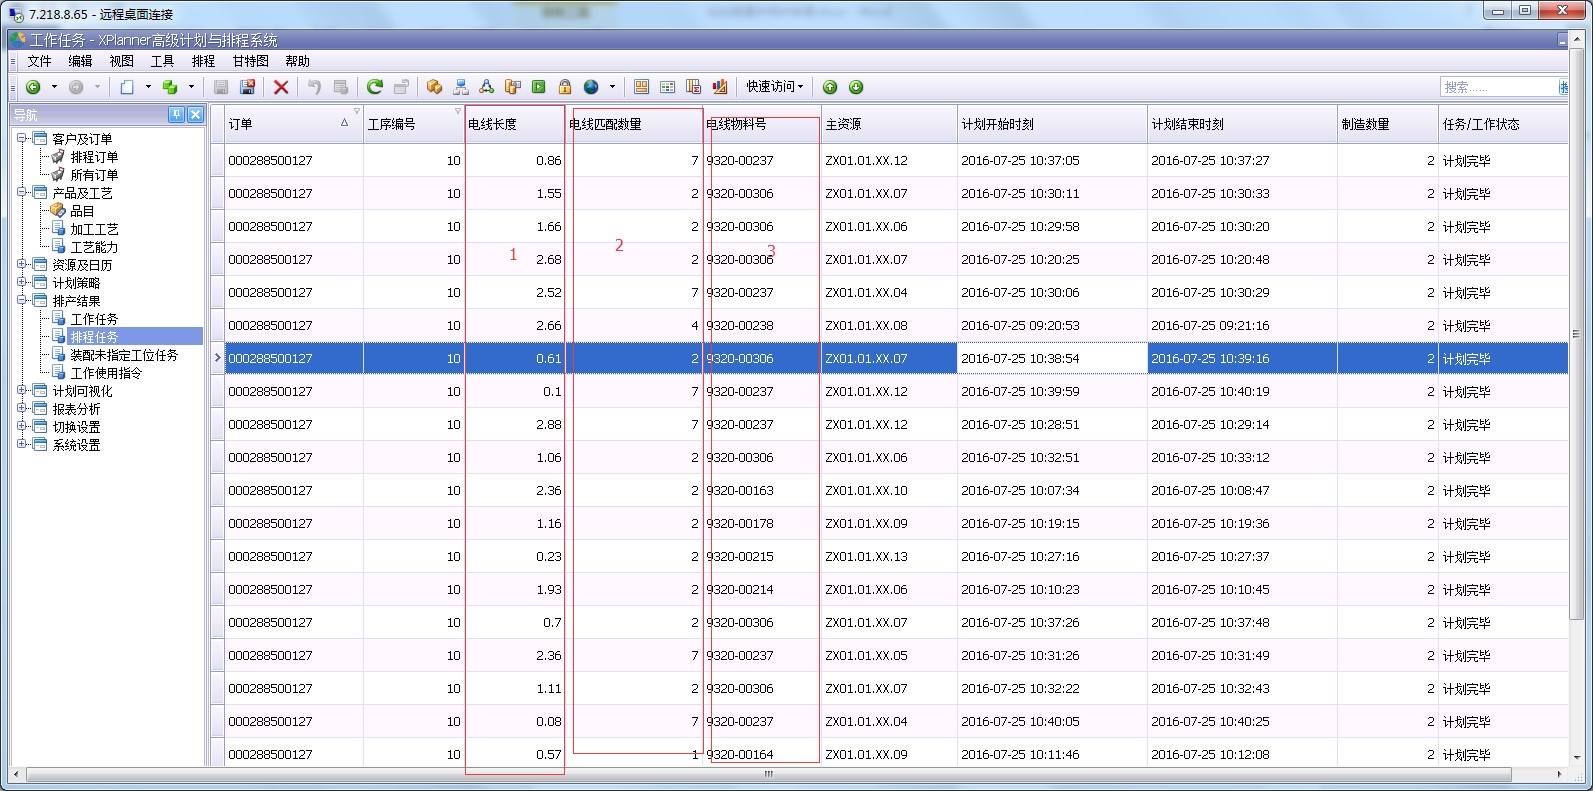Image resolution: width=1593 pixels, height=791 pixels.
Task: Open the 工具 menu
Action: point(162,61)
